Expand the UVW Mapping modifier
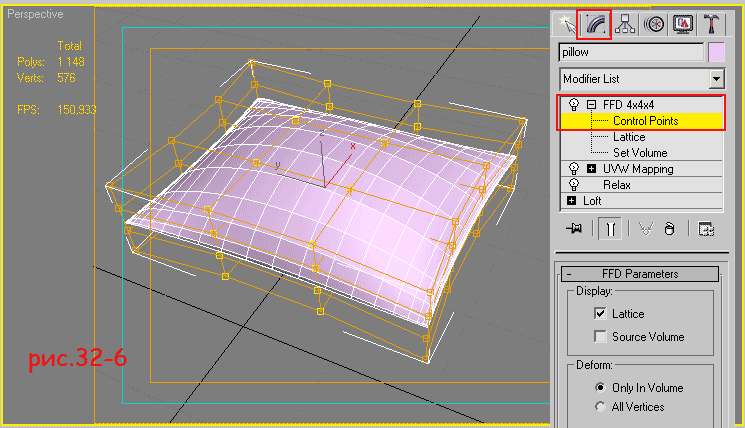Viewport: 745px width, 428px height. tap(591, 169)
